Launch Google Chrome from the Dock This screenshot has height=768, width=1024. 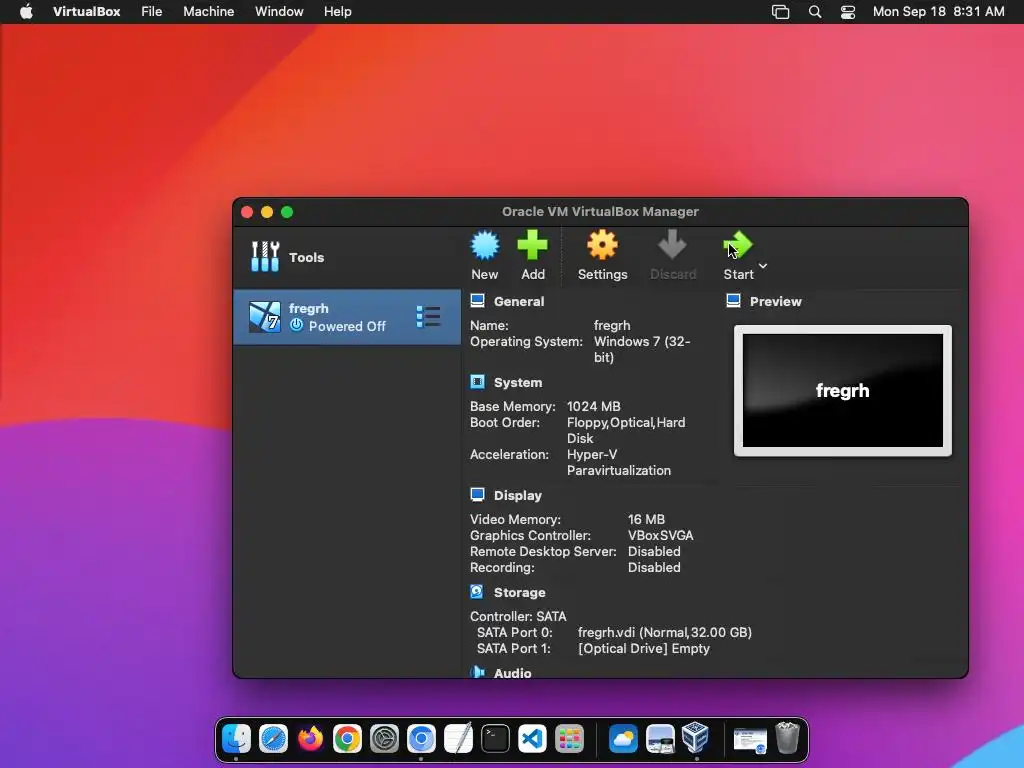point(347,739)
